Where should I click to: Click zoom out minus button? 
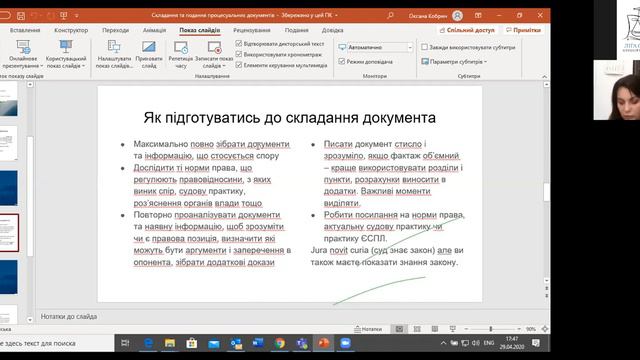point(466,329)
